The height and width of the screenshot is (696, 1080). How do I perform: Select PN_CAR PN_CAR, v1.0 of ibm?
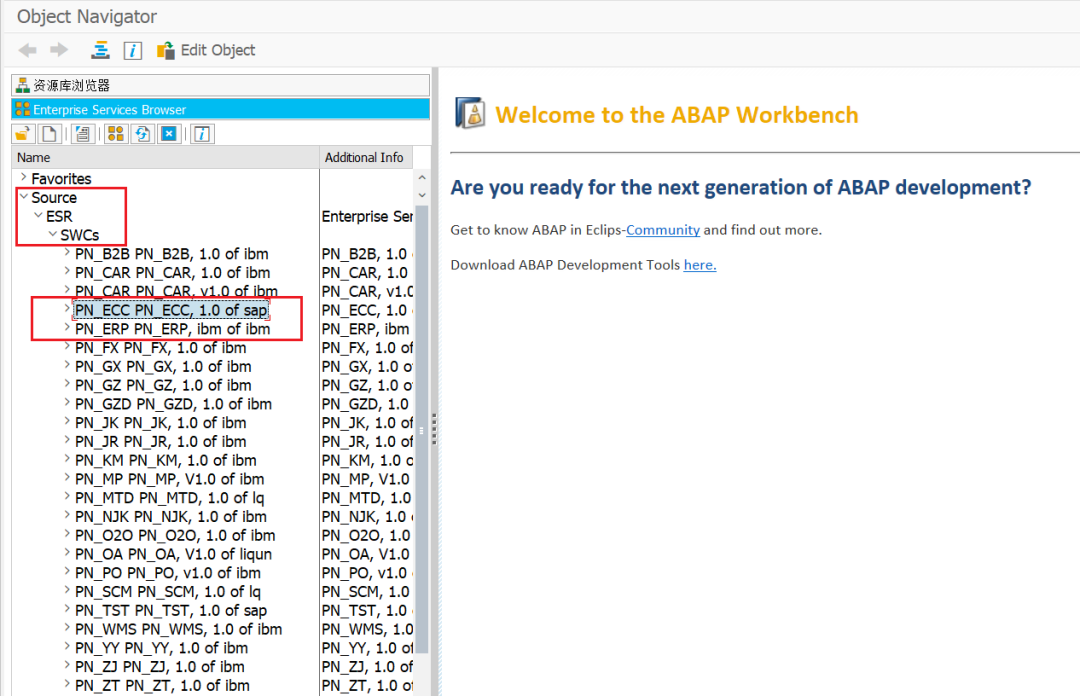click(x=176, y=291)
